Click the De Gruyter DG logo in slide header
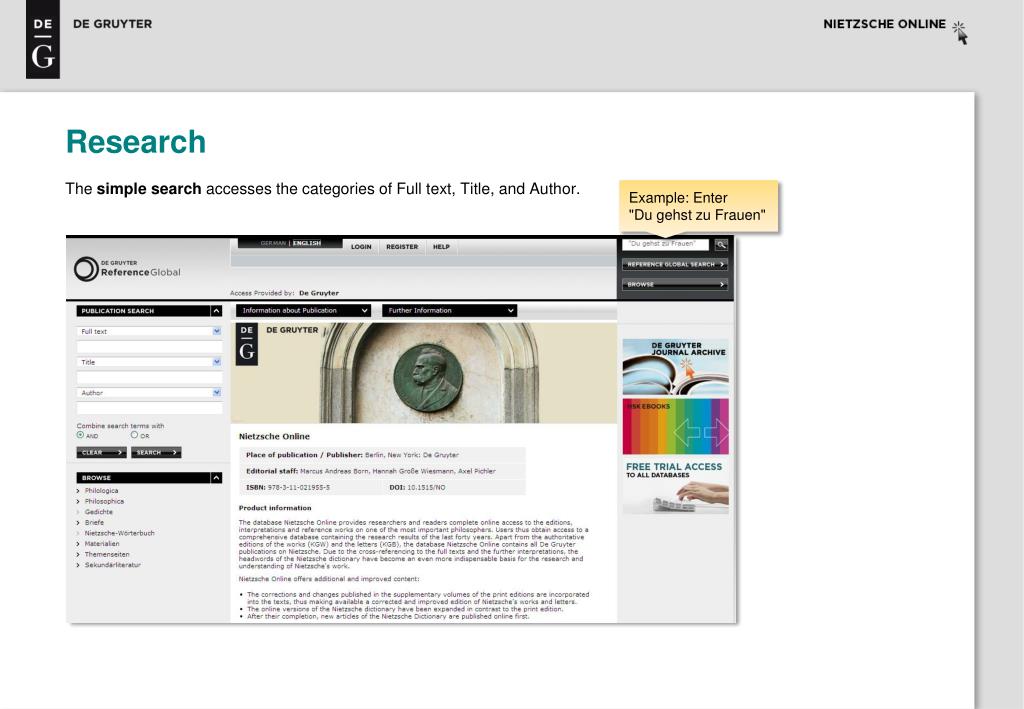The image size is (1024, 709). pos(43,39)
